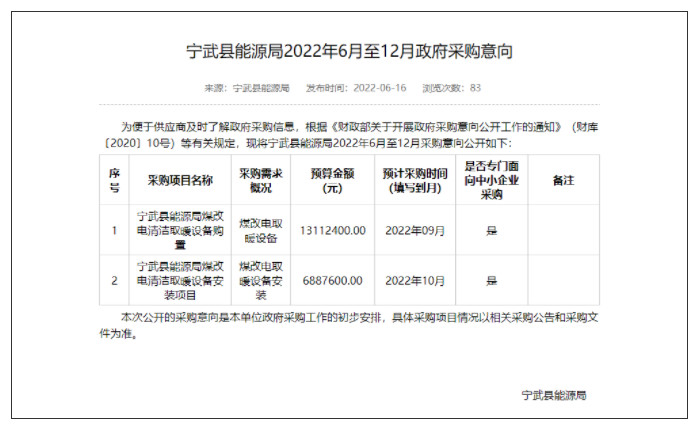The image size is (698, 424).
Task: Select the 煤改电取暖设备 requirement cell
Action: coord(261,231)
